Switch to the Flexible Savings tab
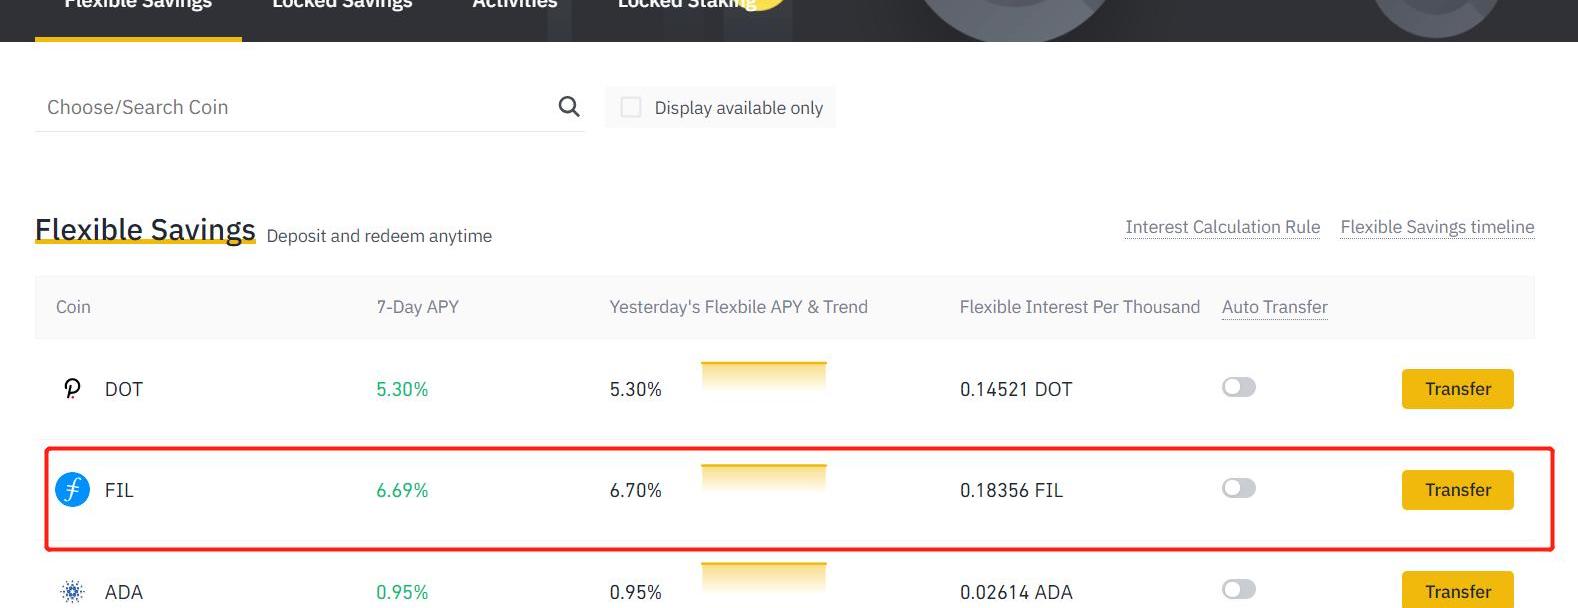This screenshot has height=608, width=1578. pyautogui.click(x=138, y=6)
